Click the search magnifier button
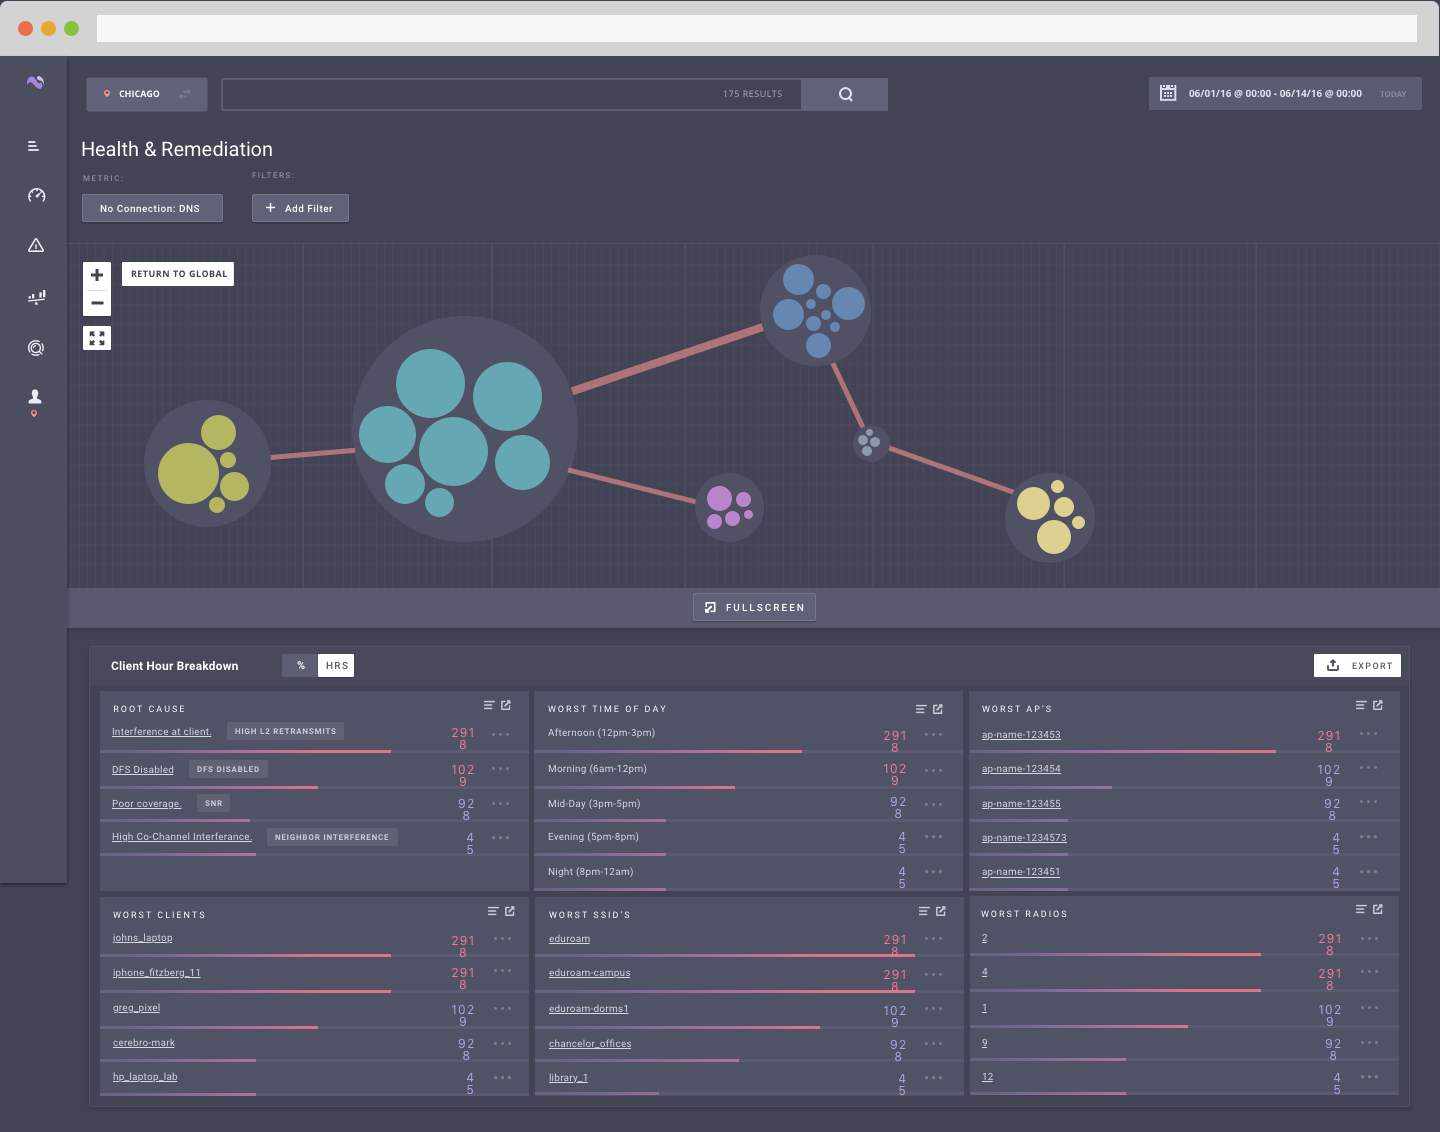Image resolution: width=1440 pixels, height=1132 pixels. point(845,94)
